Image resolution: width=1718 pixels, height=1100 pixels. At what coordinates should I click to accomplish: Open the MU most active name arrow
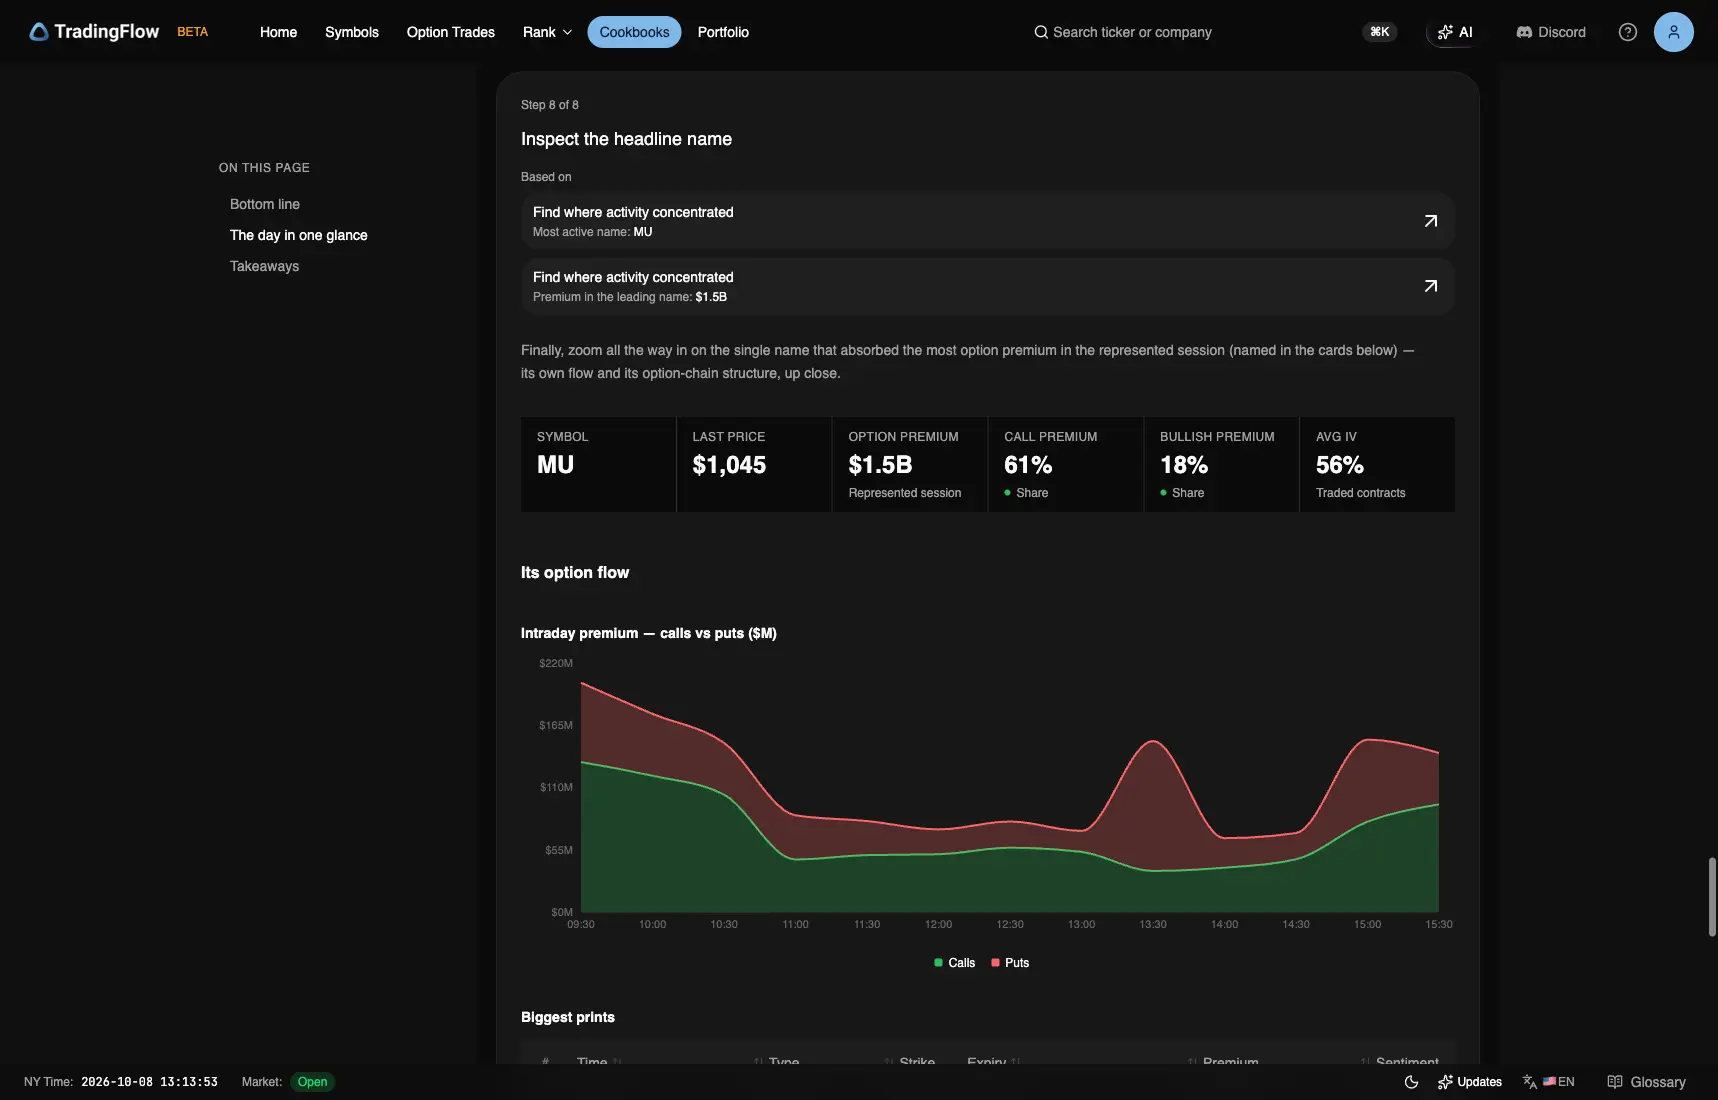pos(1431,221)
